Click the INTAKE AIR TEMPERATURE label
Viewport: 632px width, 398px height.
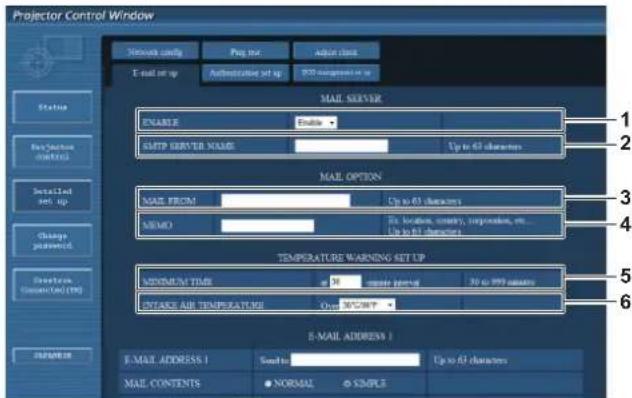pyautogui.click(x=203, y=305)
